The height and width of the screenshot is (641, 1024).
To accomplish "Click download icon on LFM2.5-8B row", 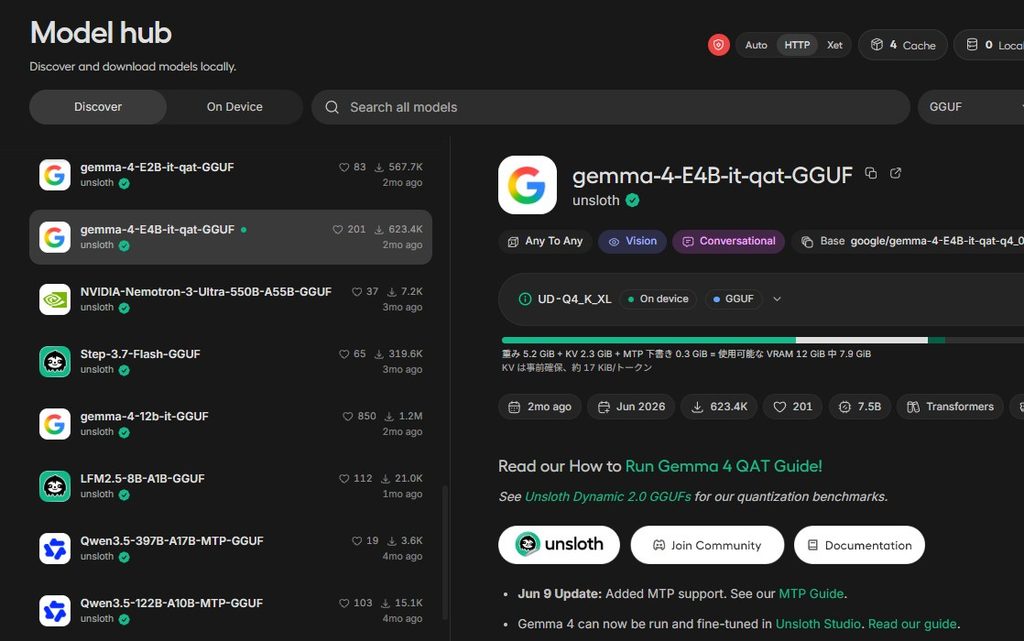I will pyautogui.click(x=385, y=478).
